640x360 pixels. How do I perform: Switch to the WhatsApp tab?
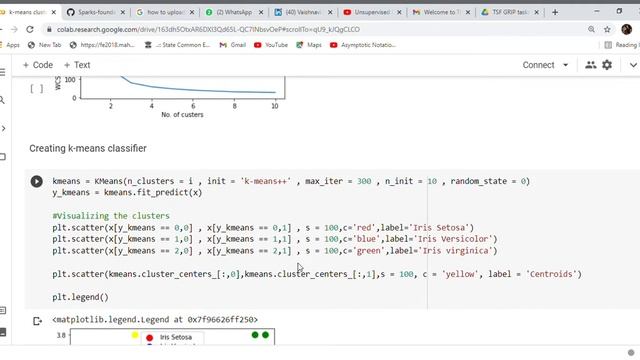pyautogui.click(x=234, y=12)
